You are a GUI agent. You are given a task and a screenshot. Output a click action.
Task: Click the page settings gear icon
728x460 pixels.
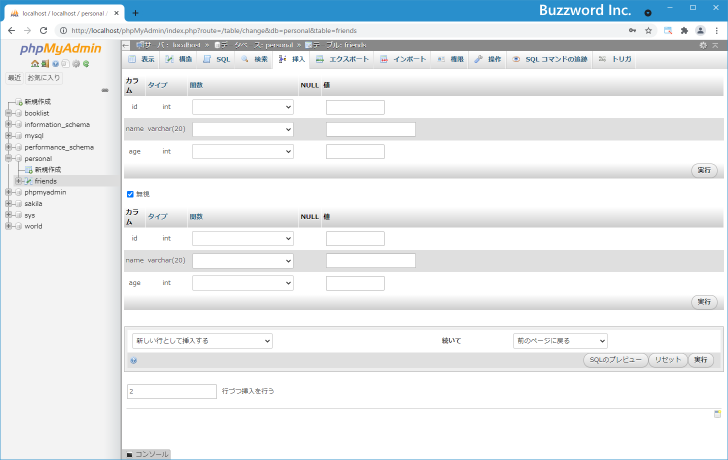click(702, 45)
